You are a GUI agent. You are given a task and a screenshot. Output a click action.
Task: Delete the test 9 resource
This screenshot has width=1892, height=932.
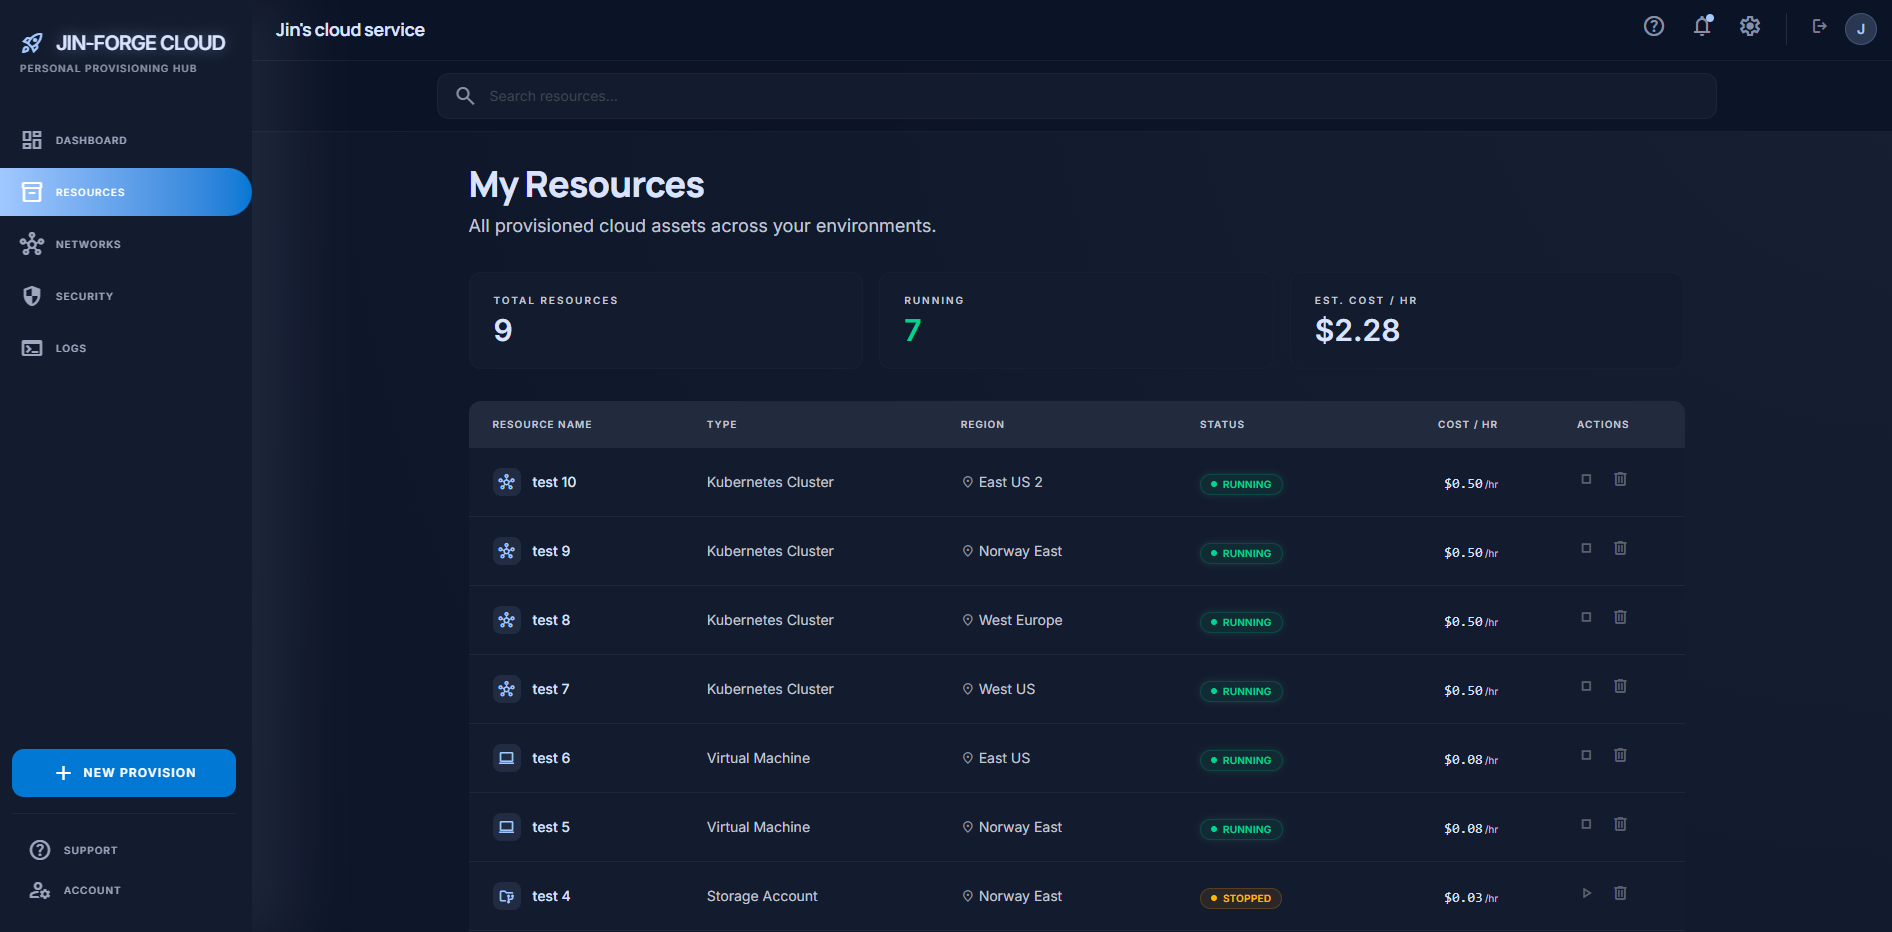click(1620, 548)
